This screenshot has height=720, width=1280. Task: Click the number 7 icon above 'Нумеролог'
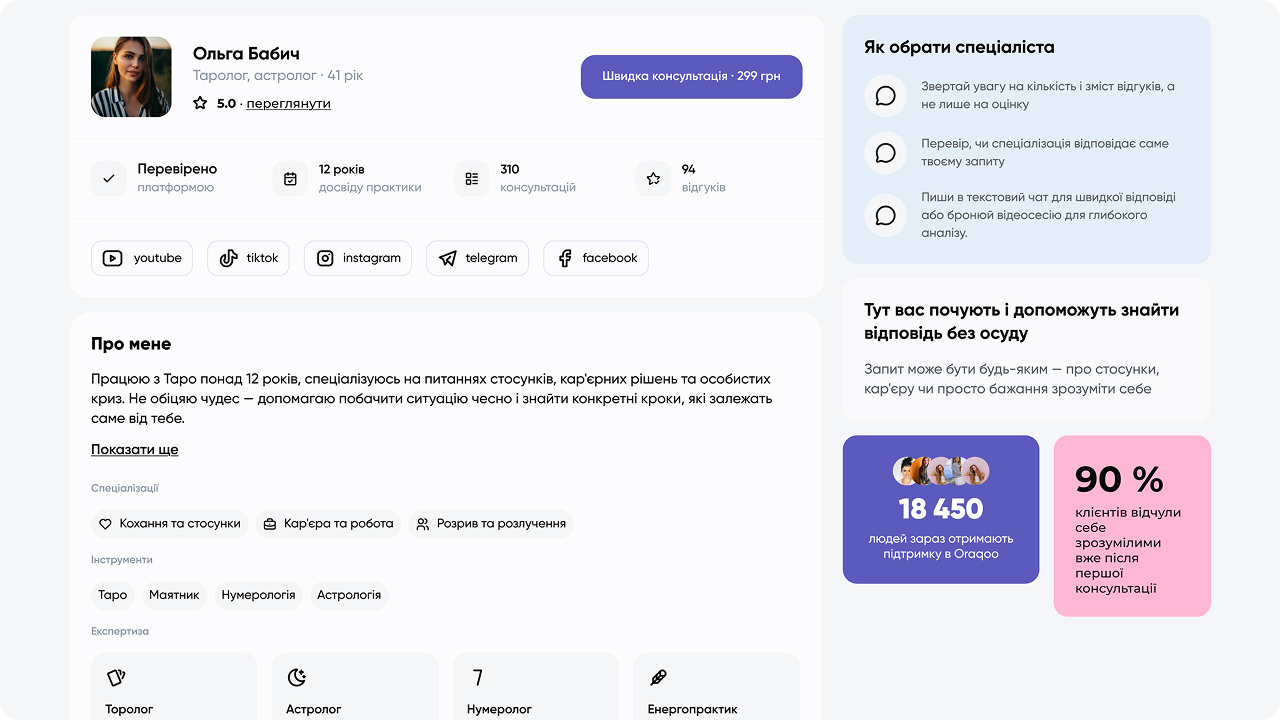(x=478, y=678)
